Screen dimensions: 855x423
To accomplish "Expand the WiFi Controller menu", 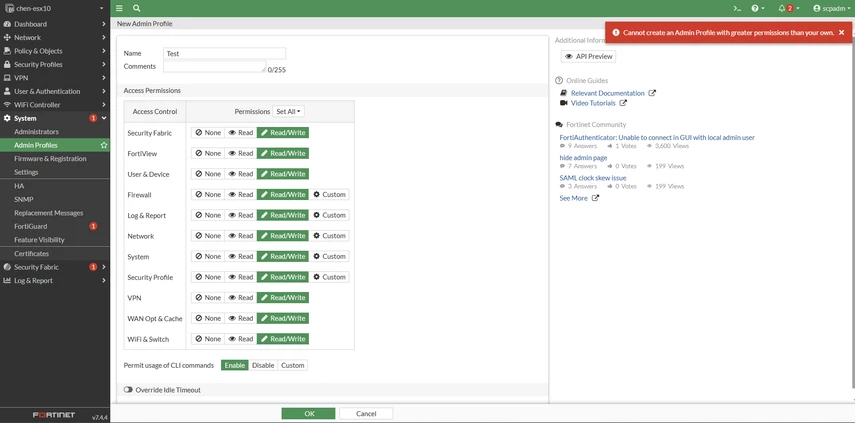I will [x=55, y=105].
